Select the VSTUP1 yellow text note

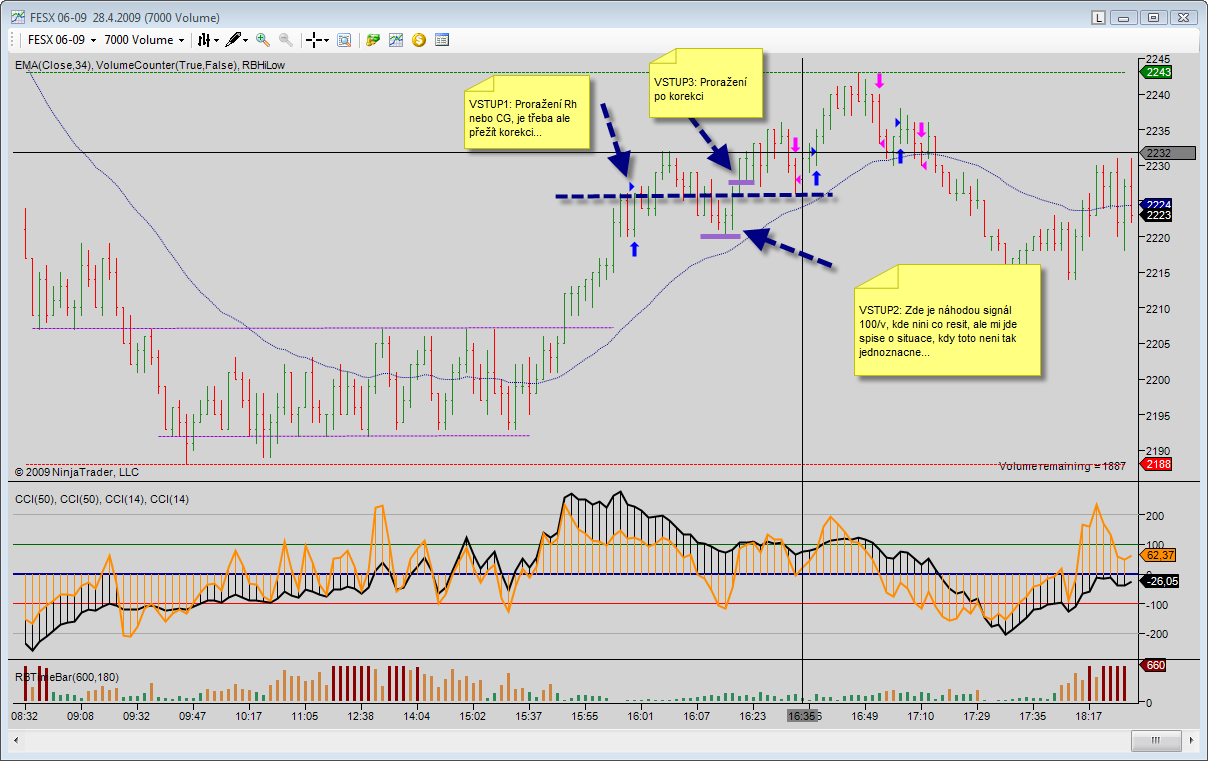[x=528, y=114]
